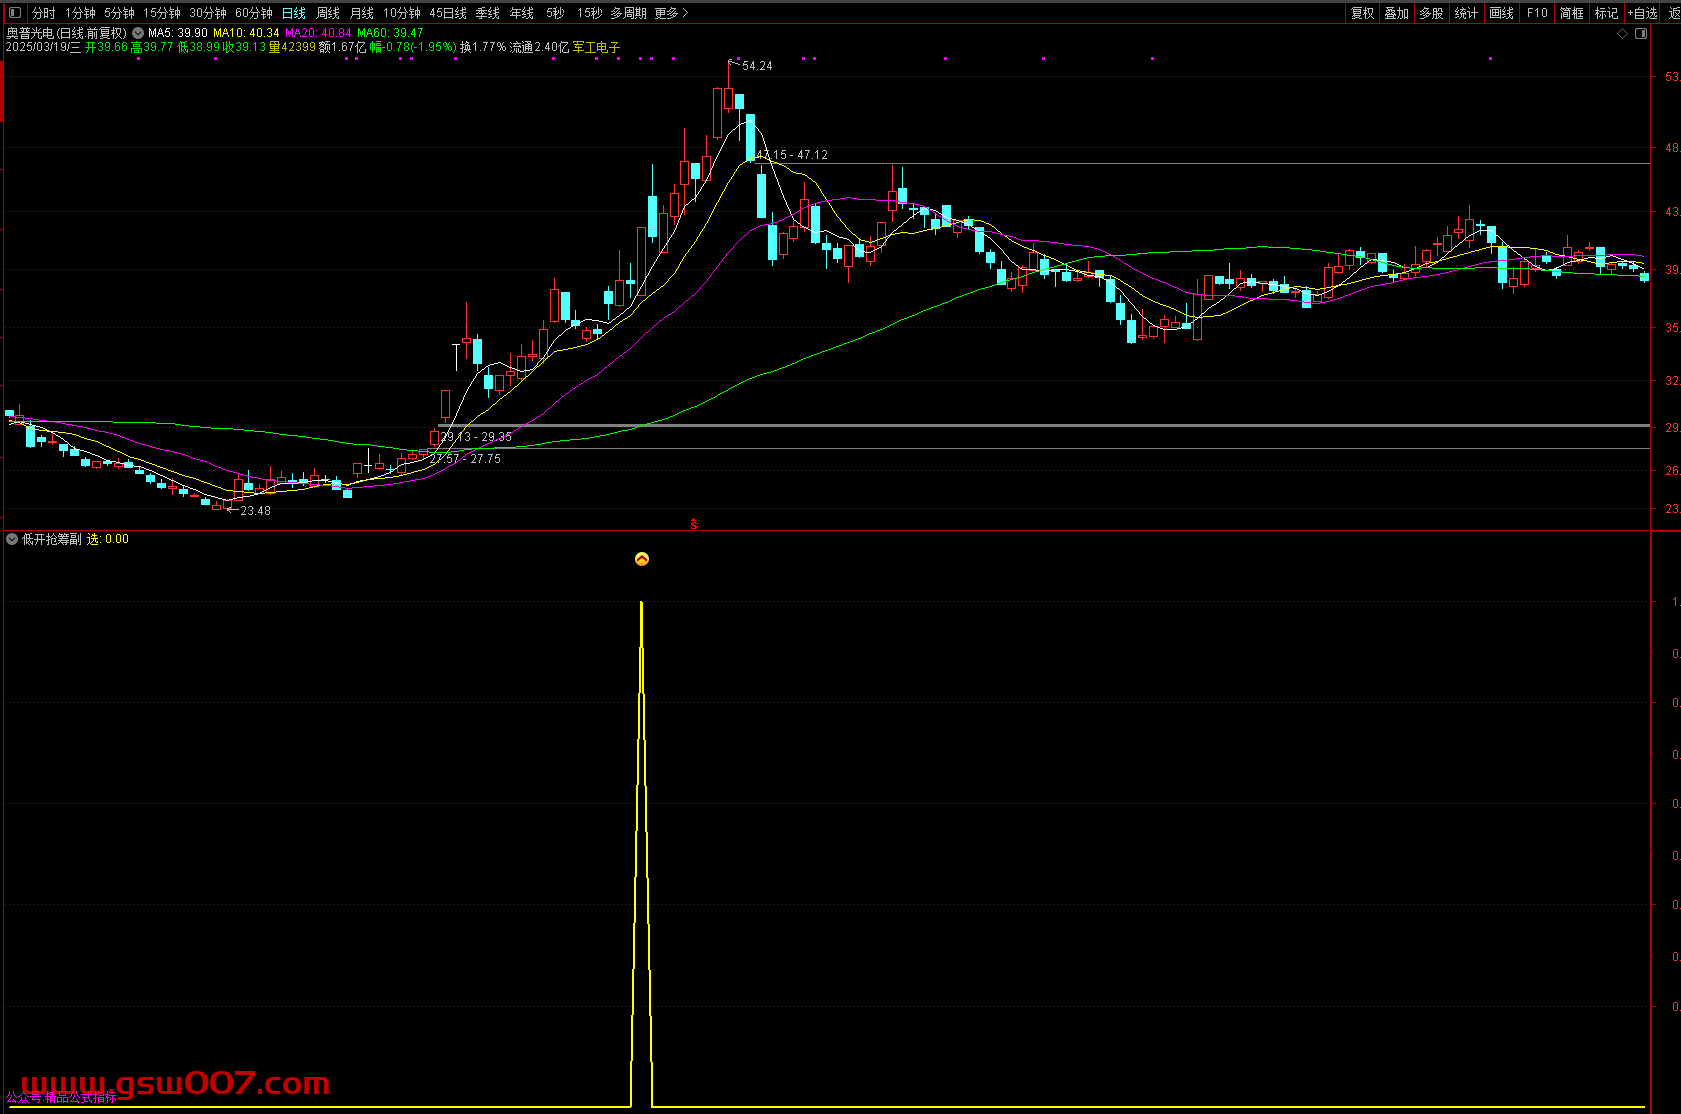
Task: Select the 15秒 period
Action: tap(589, 13)
